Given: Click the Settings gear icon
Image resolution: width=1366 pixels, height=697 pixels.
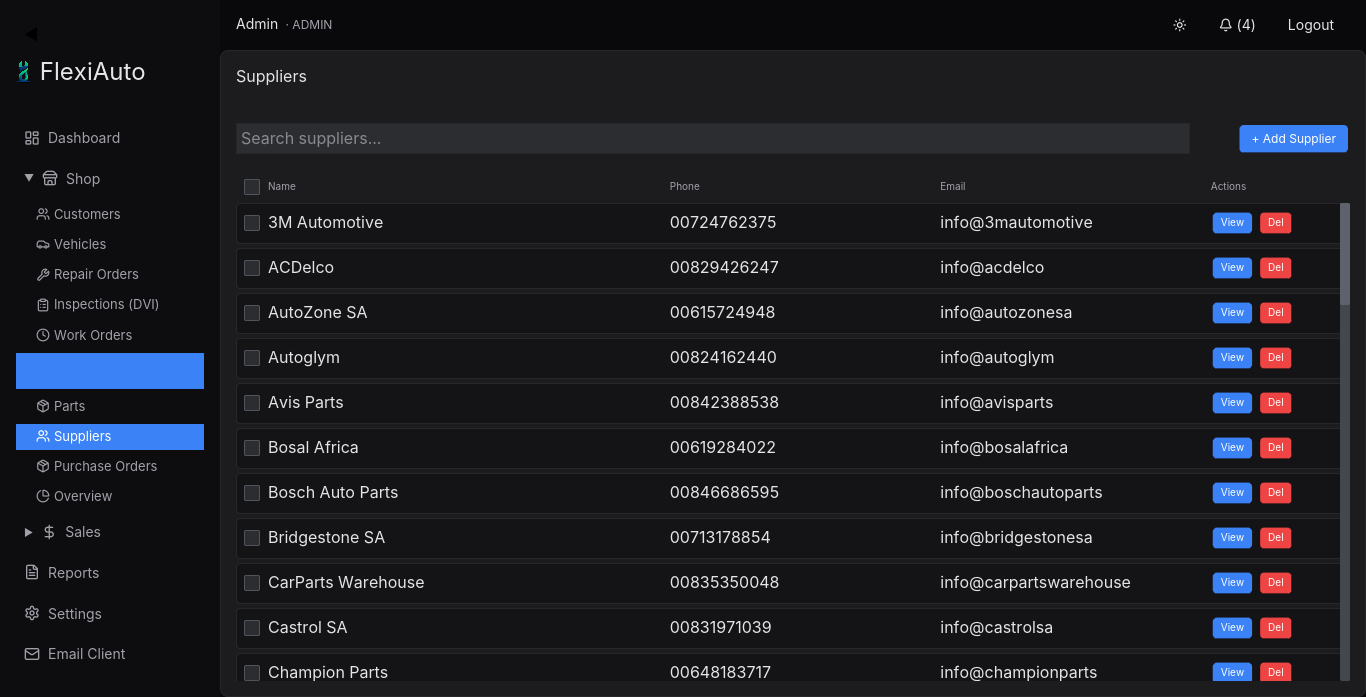Looking at the screenshot, I should [32, 613].
